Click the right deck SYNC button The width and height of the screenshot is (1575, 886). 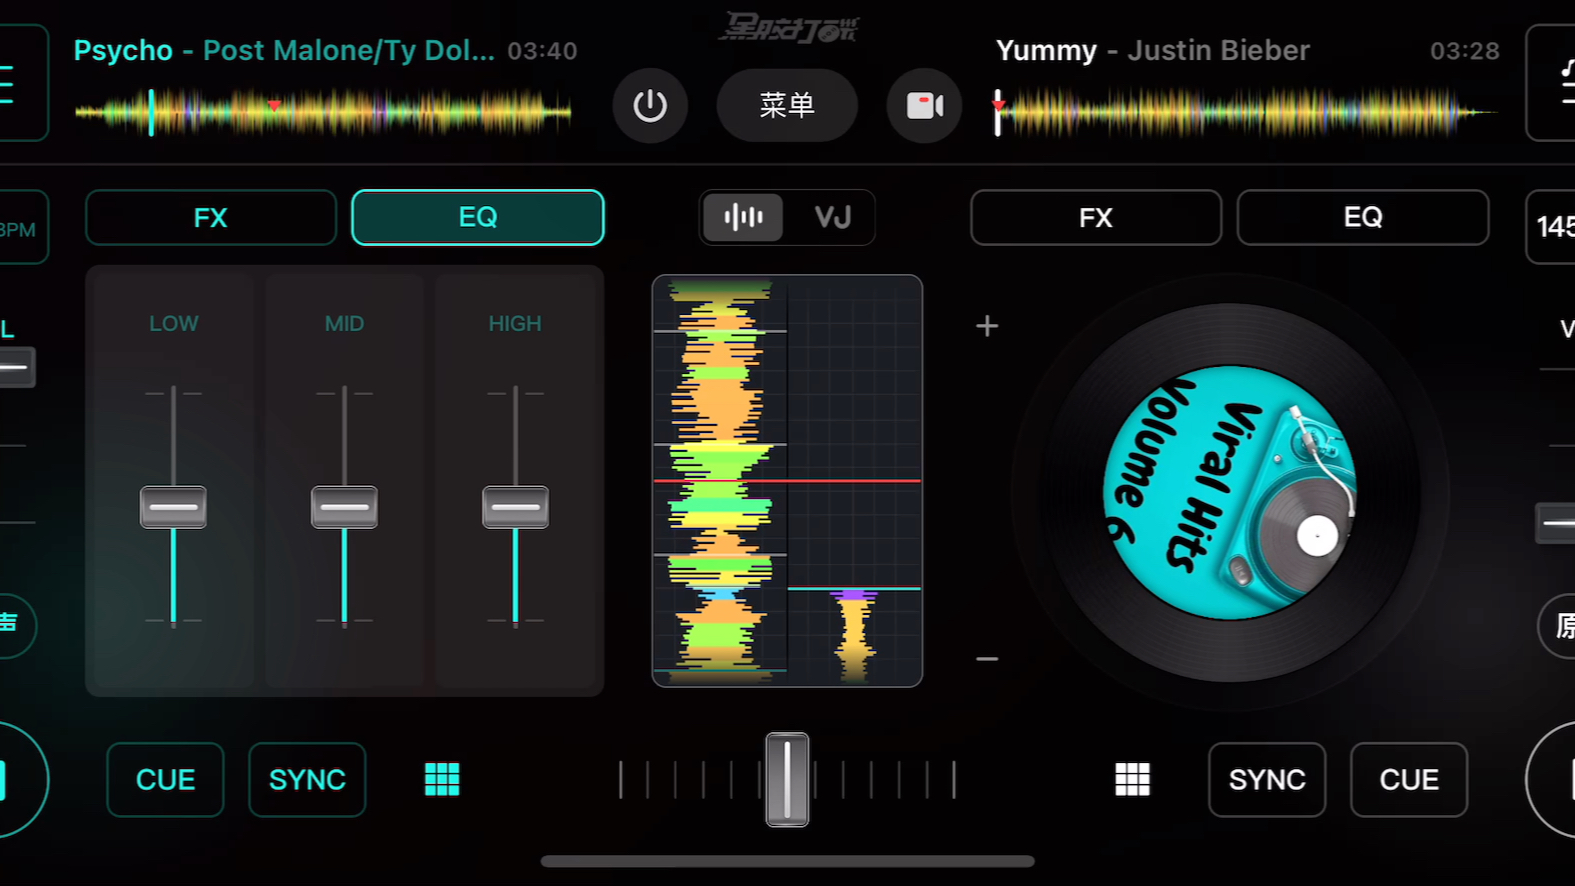(1267, 780)
